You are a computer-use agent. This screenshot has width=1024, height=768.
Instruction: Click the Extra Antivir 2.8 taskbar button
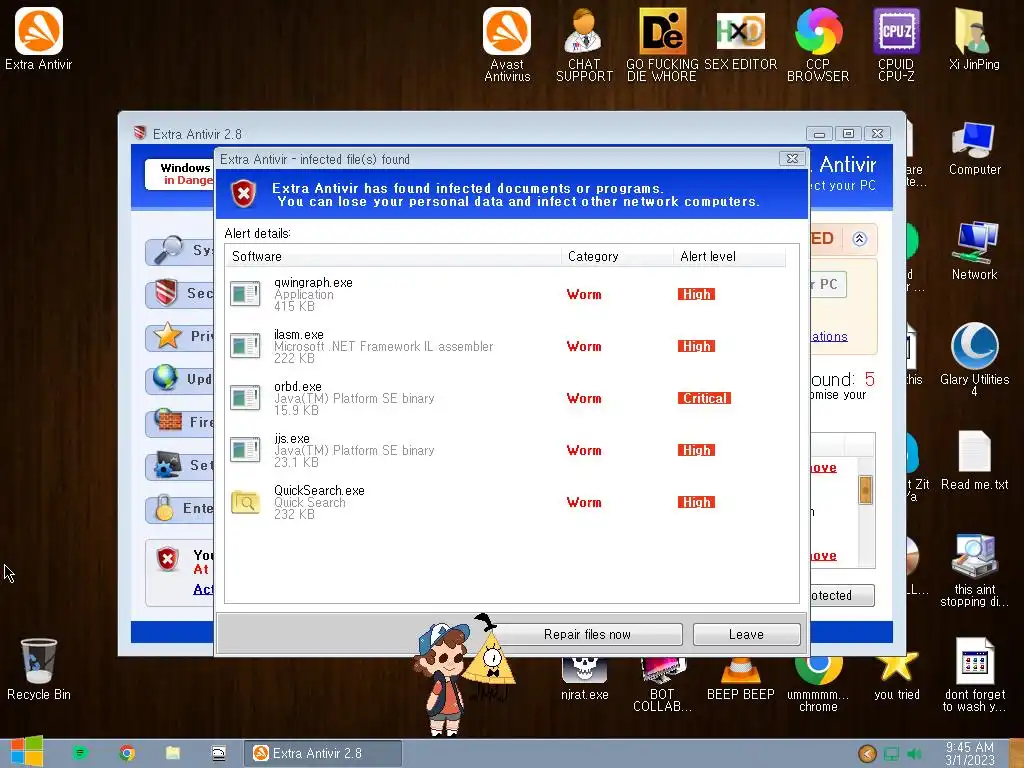(323, 753)
